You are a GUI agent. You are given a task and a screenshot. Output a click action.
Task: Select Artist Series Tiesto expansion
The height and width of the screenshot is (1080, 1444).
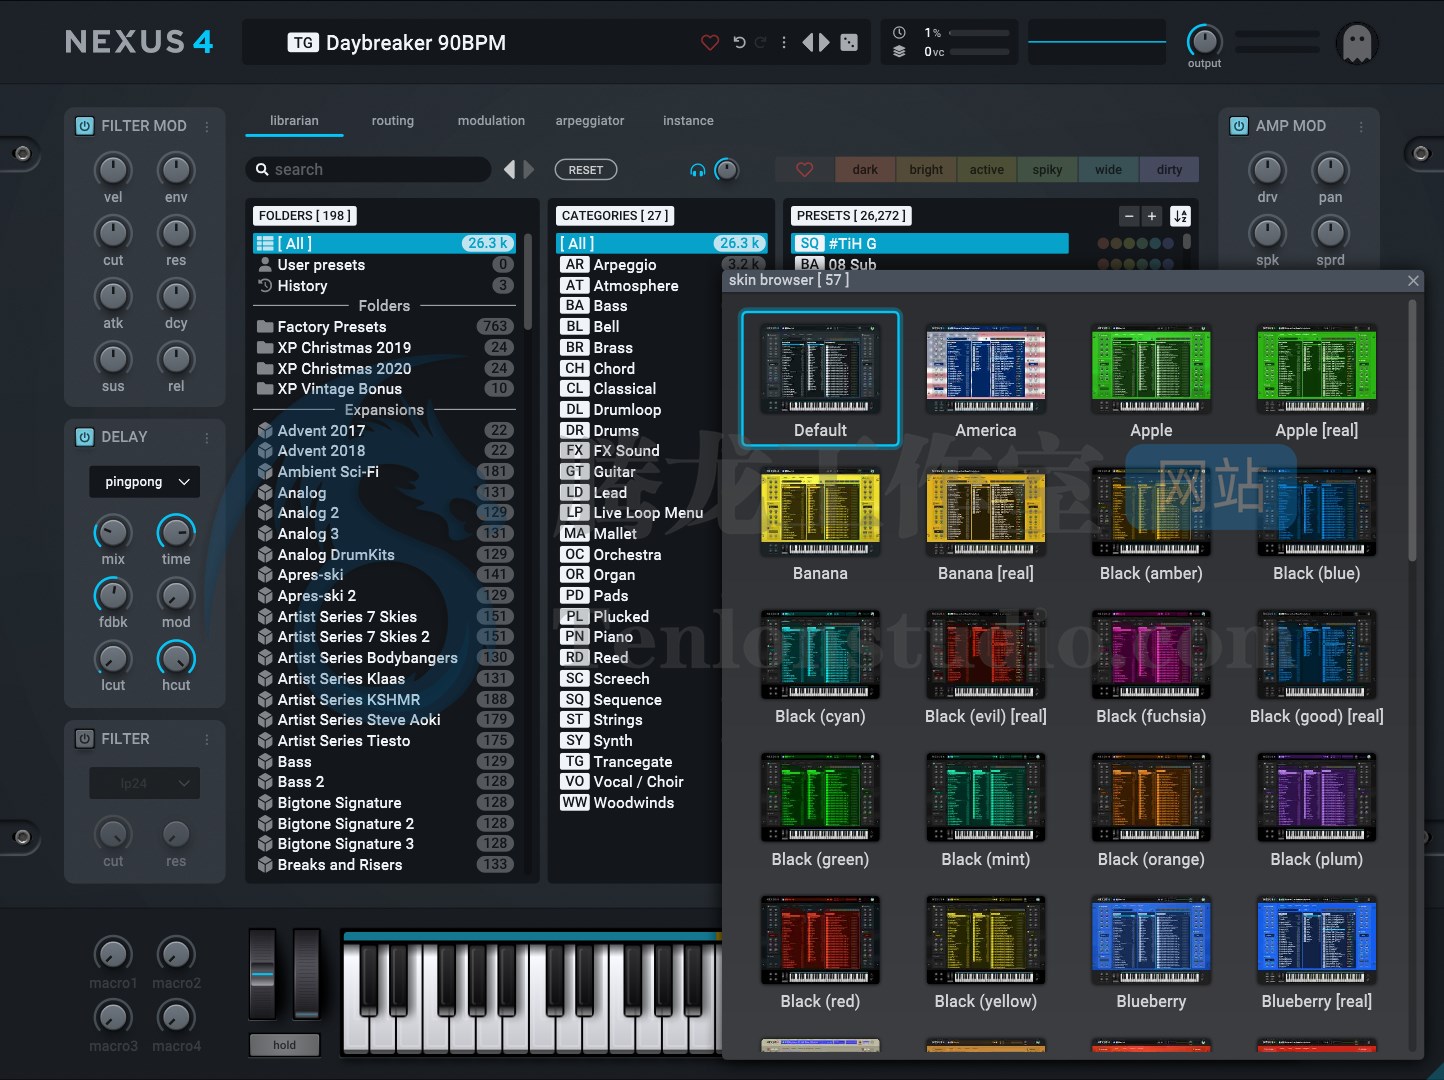(x=385, y=741)
